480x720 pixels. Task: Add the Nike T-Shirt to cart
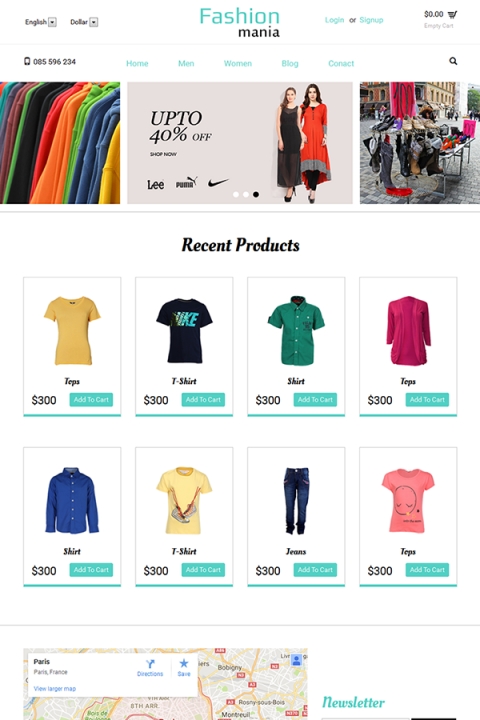[x=203, y=399]
